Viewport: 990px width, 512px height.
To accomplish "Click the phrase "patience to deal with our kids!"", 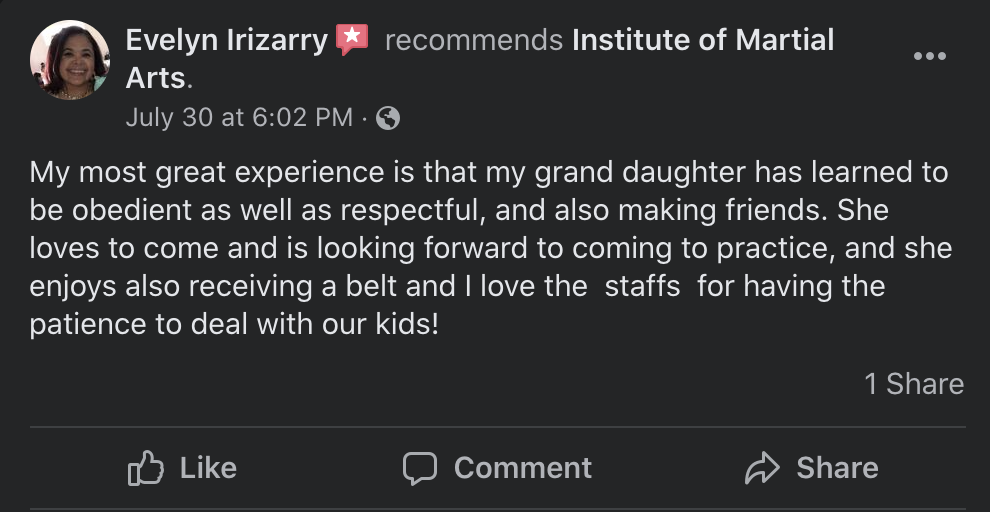I will (234, 326).
